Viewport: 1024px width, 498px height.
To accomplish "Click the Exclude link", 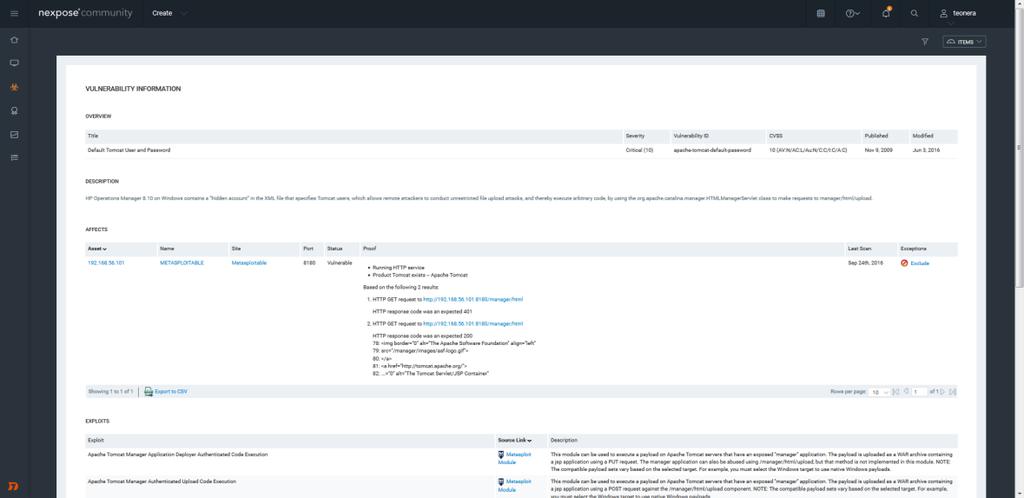I will 920,264.
